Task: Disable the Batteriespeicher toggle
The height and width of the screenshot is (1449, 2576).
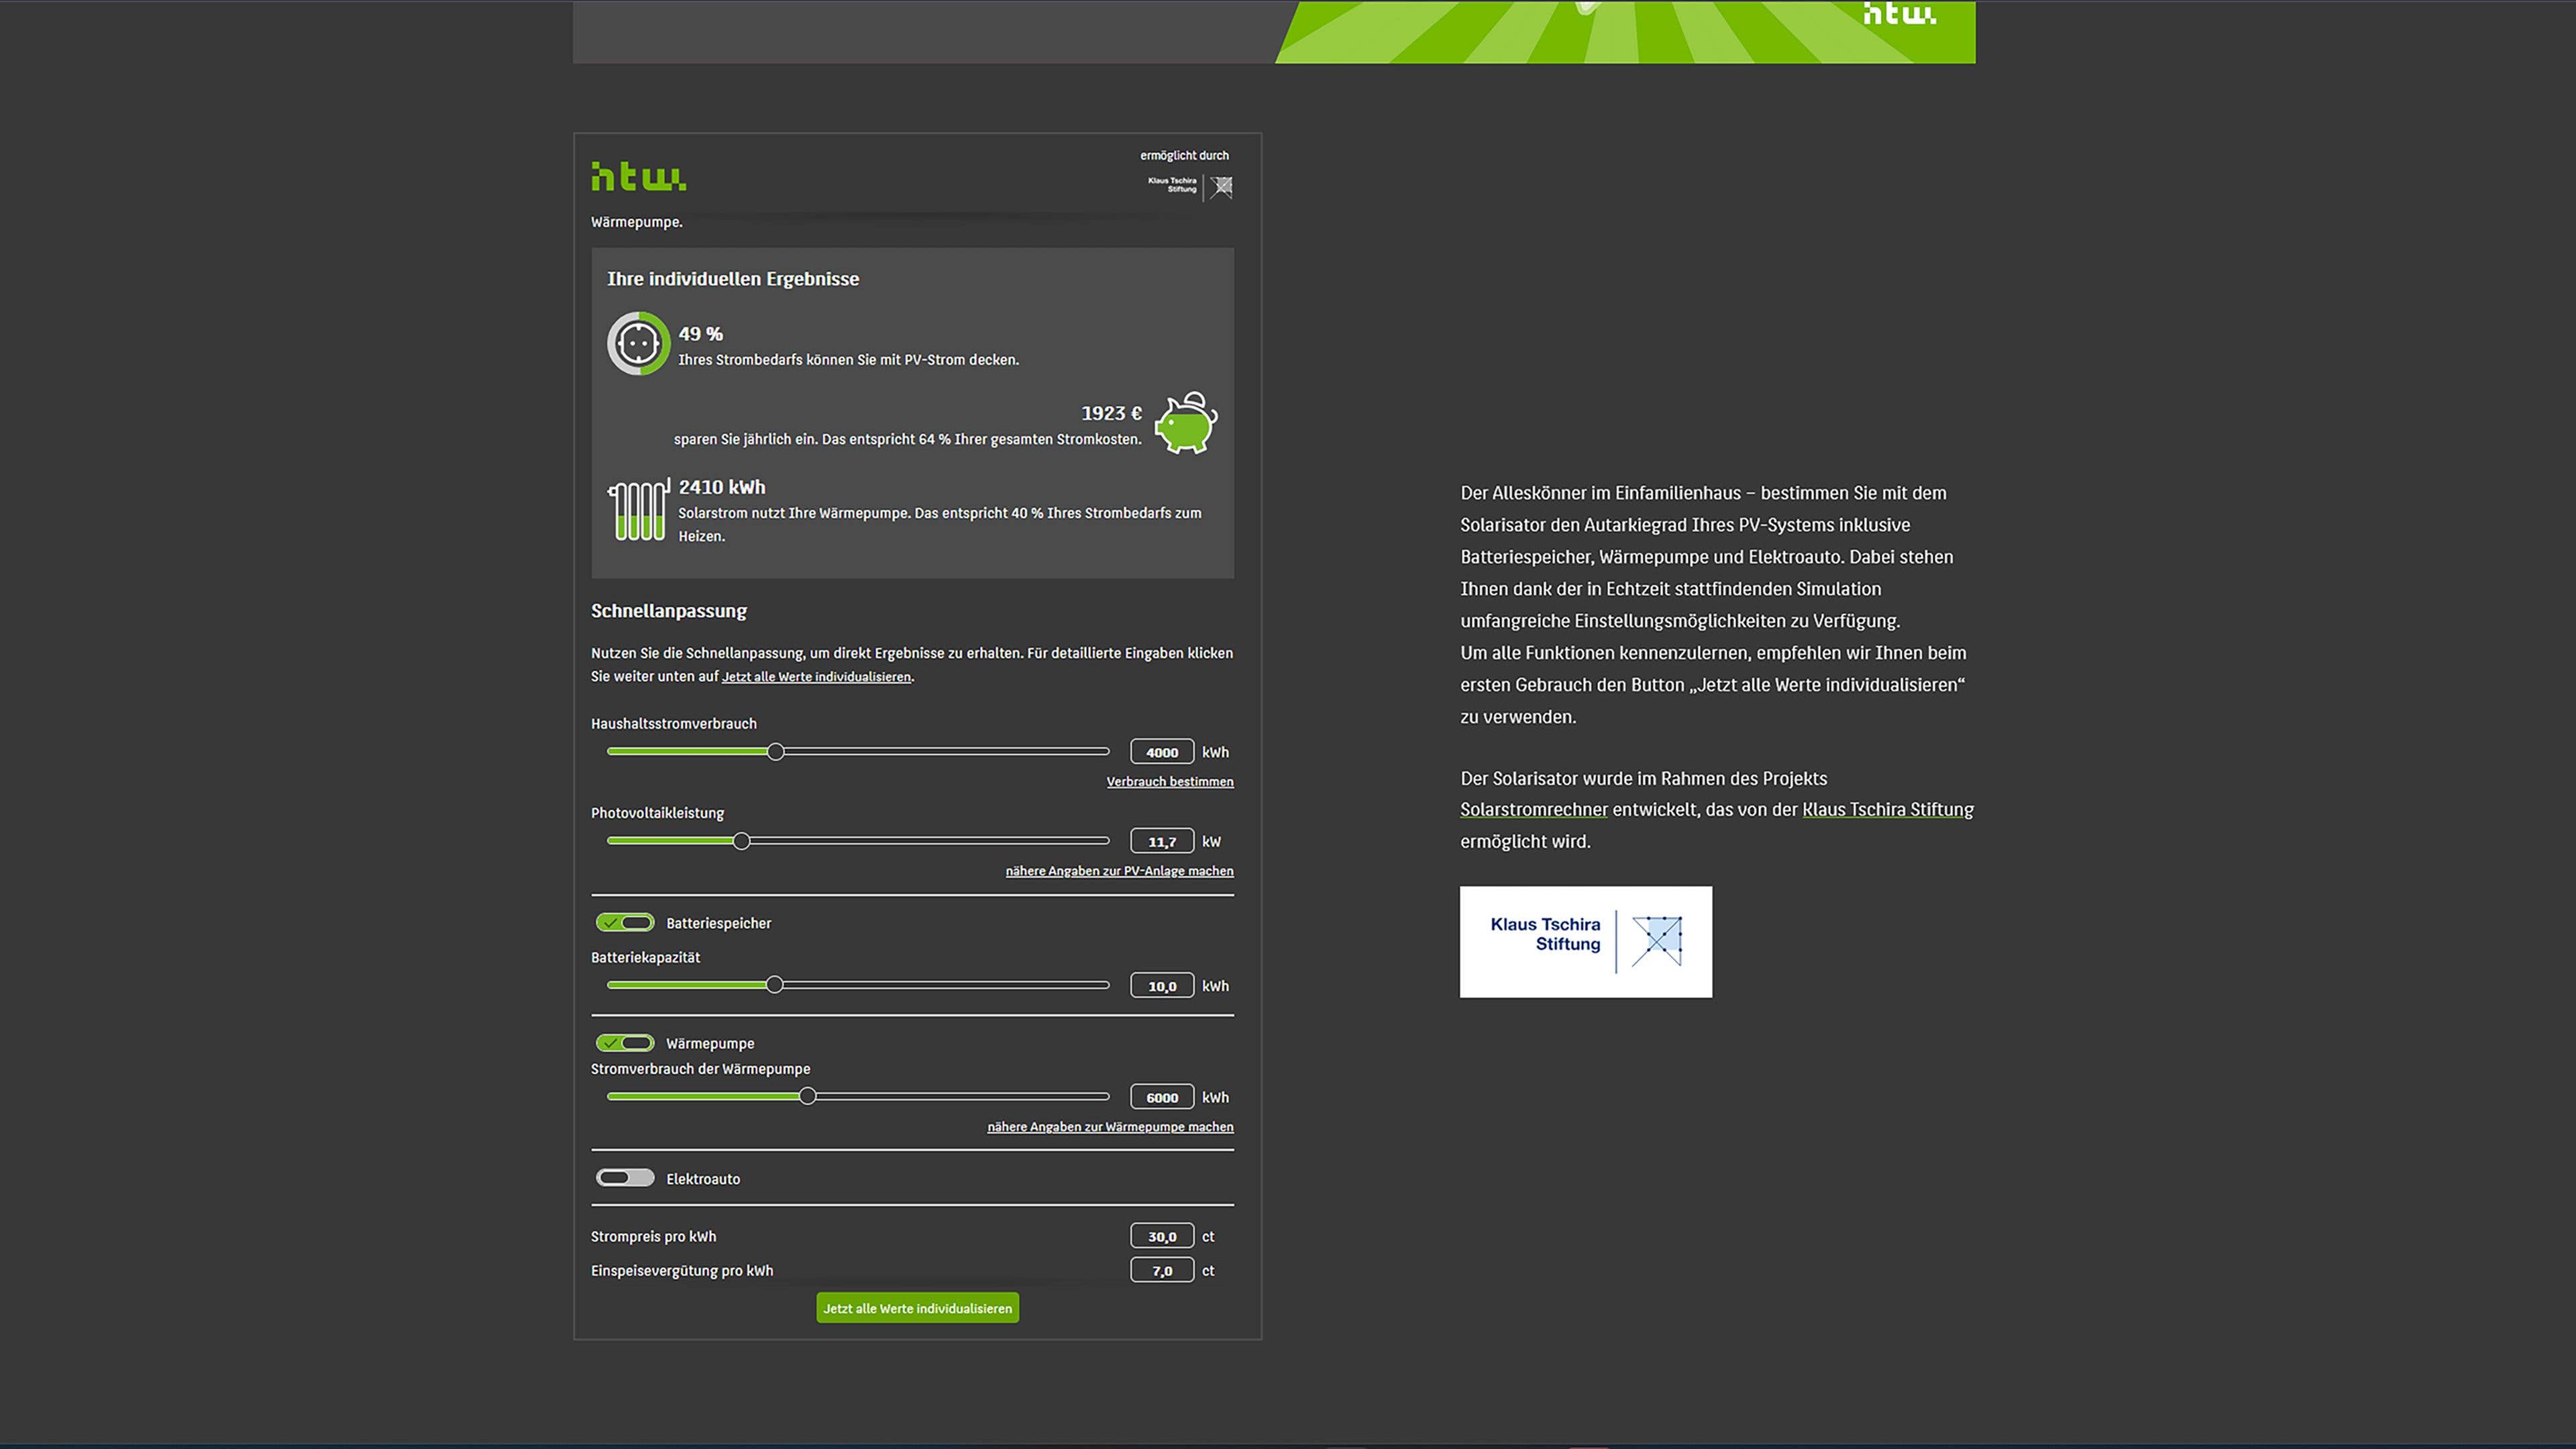Action: click(625, 923)
